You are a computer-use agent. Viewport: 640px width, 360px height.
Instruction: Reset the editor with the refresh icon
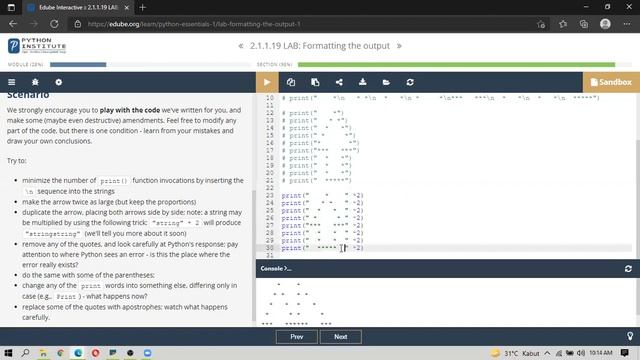(x=410, y=82)
